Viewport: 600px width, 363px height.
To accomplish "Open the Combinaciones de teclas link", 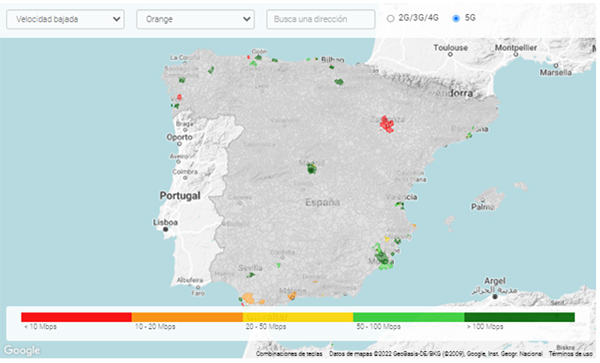I will pos(289,354).
